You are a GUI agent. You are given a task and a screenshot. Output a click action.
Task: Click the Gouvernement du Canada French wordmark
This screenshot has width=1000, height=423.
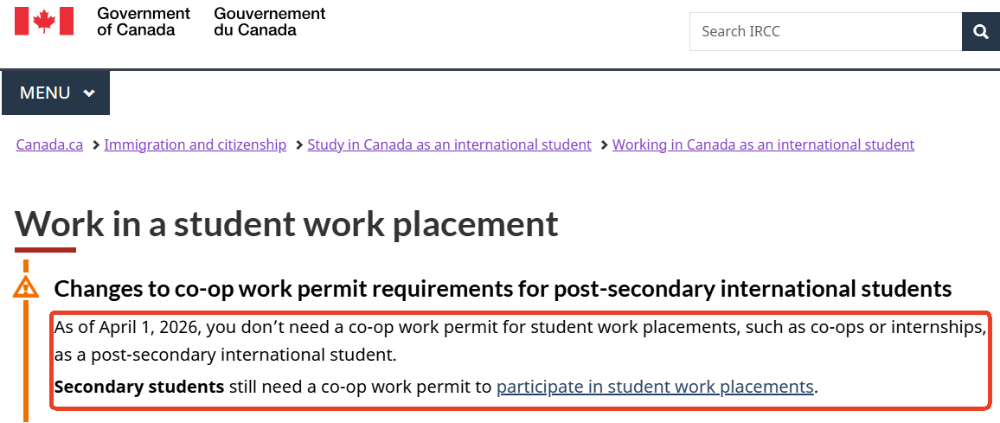click(x=269, y=21)
